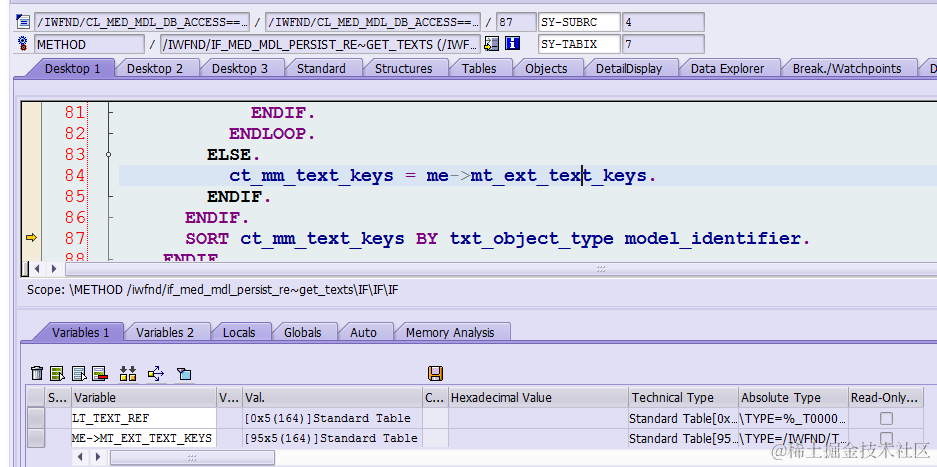937x467 pixels.
Task: Click the delete row icon with red minus
Action: (99, 374)
